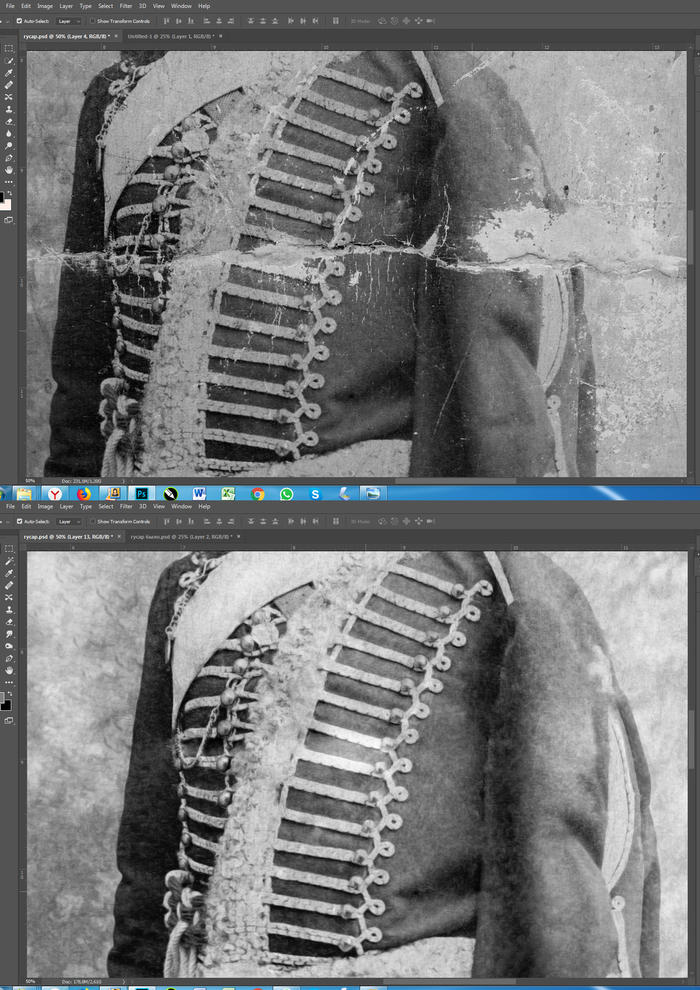
Task: Select Rectangular Marquee tool in top window
Action: [9, 48]
